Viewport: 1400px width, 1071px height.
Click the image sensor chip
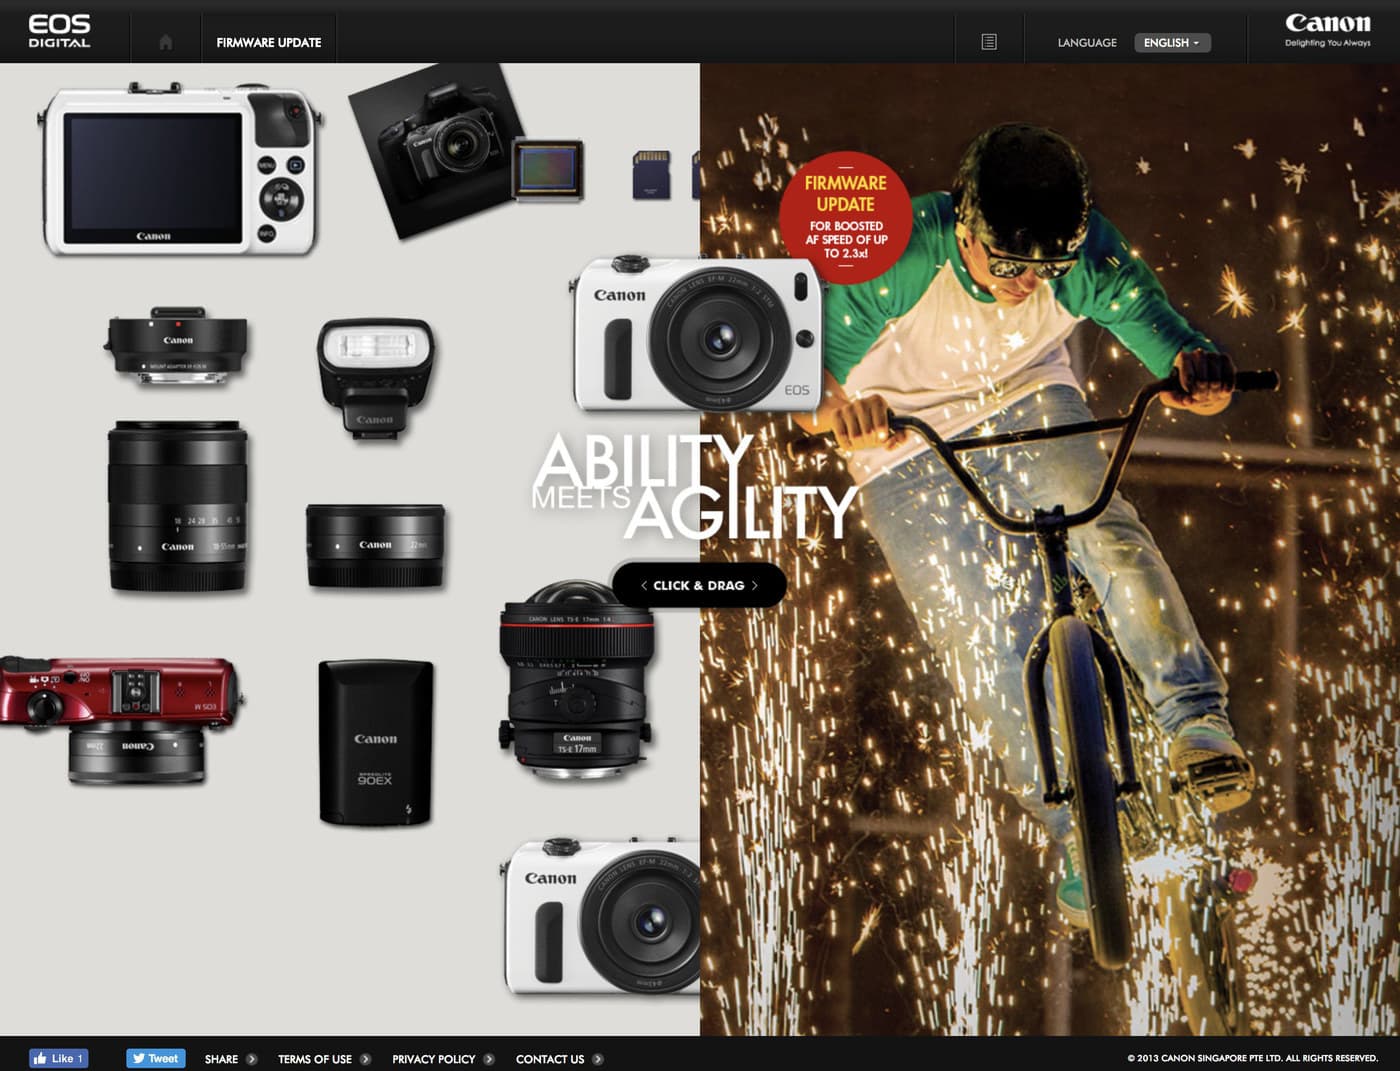(x=548, y=168)
